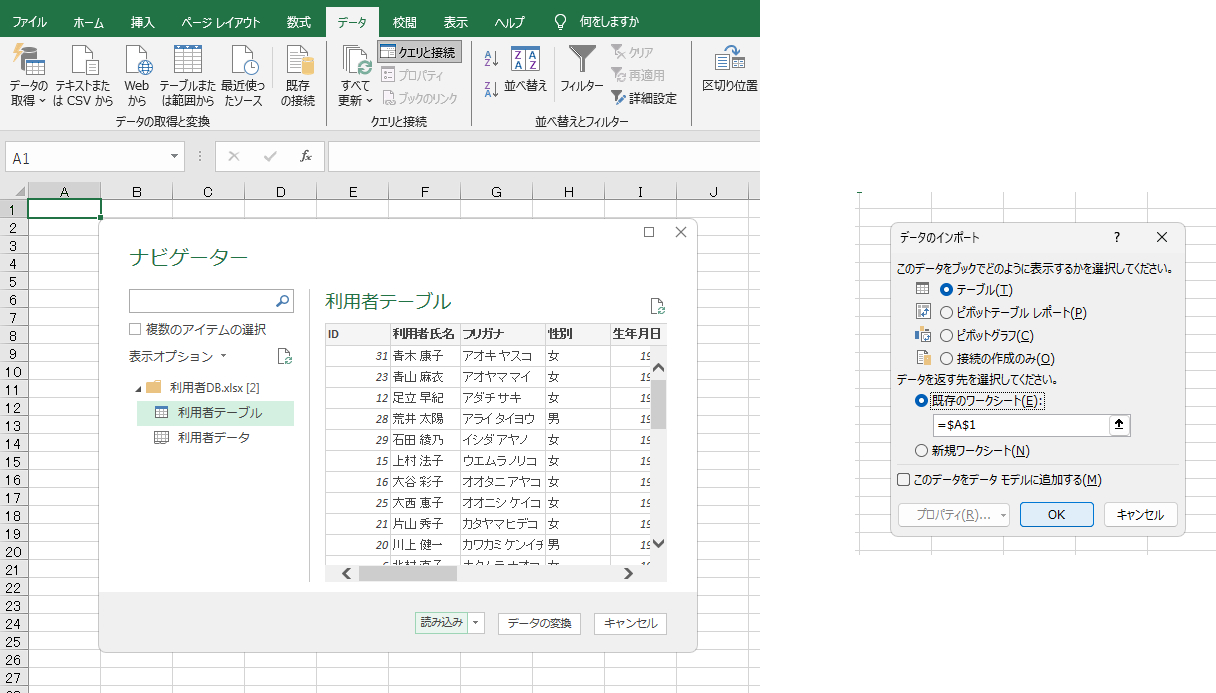Click the 再適用 filter icon

[637, 75]
